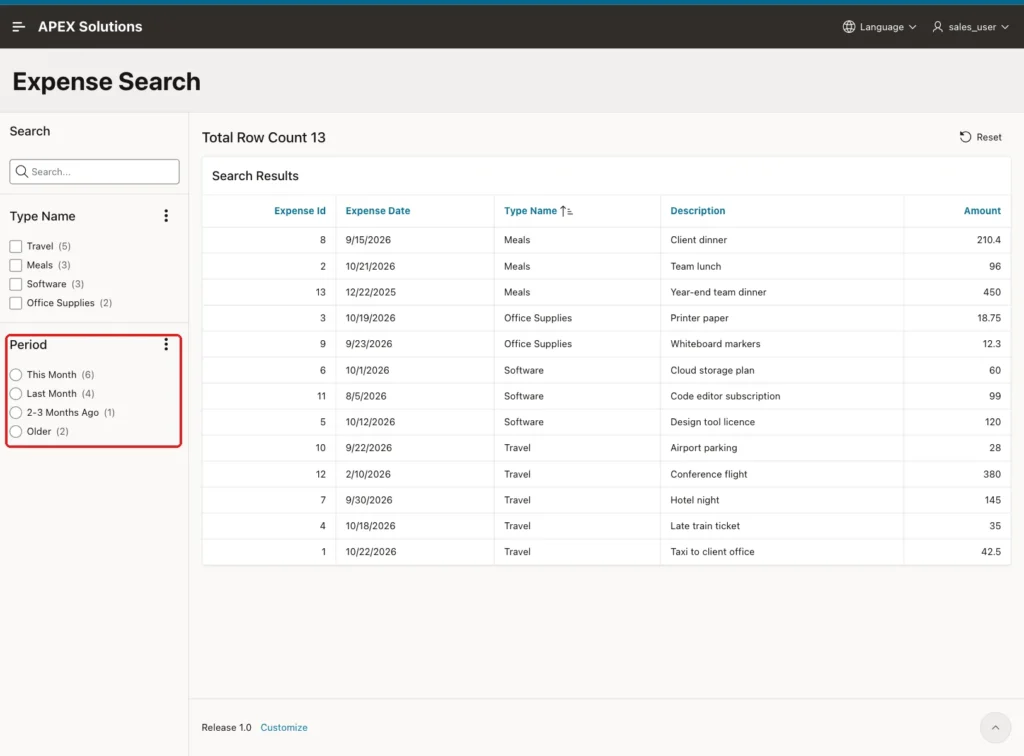Select the Older radio option
Viewport: 1024px width, 756px height.
coord(16,432)
